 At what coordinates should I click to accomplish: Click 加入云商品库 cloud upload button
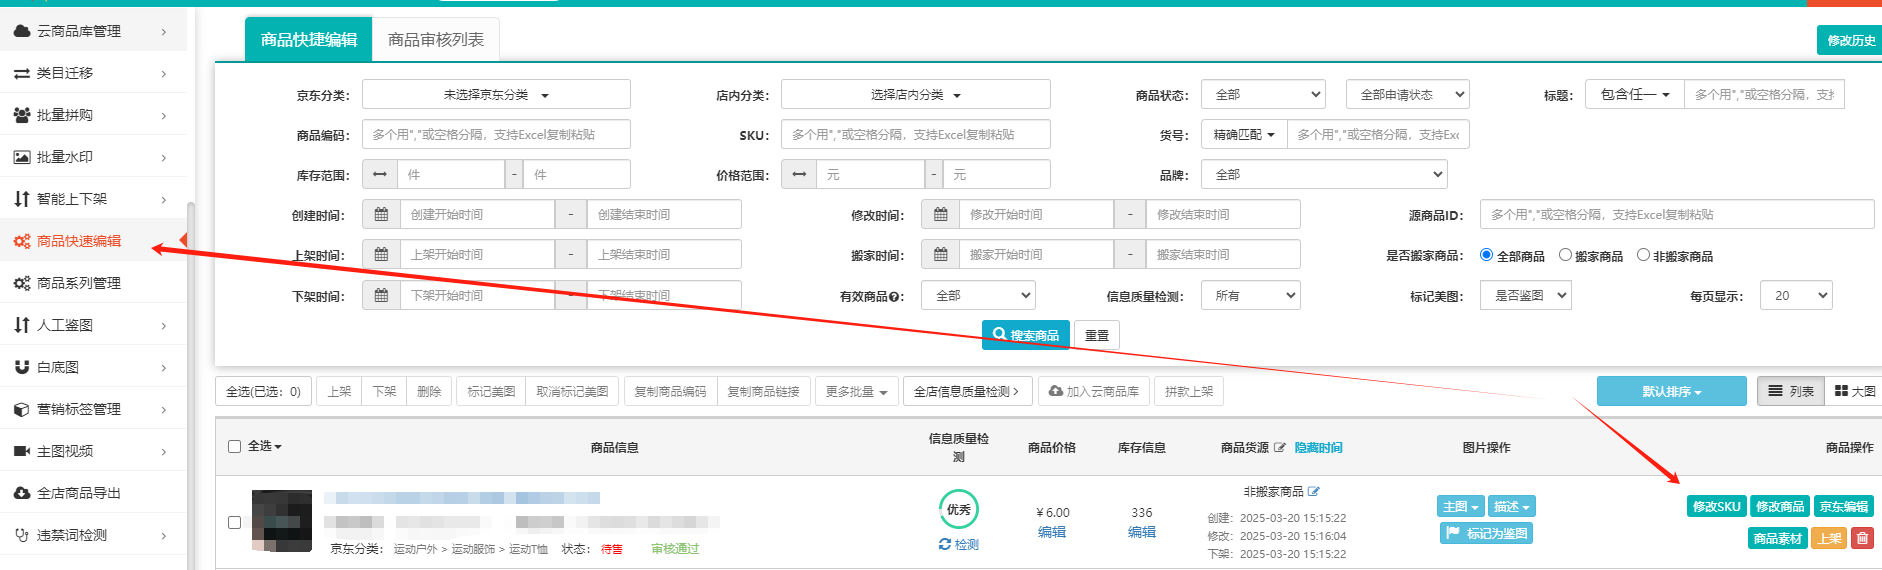(1094, 392)
